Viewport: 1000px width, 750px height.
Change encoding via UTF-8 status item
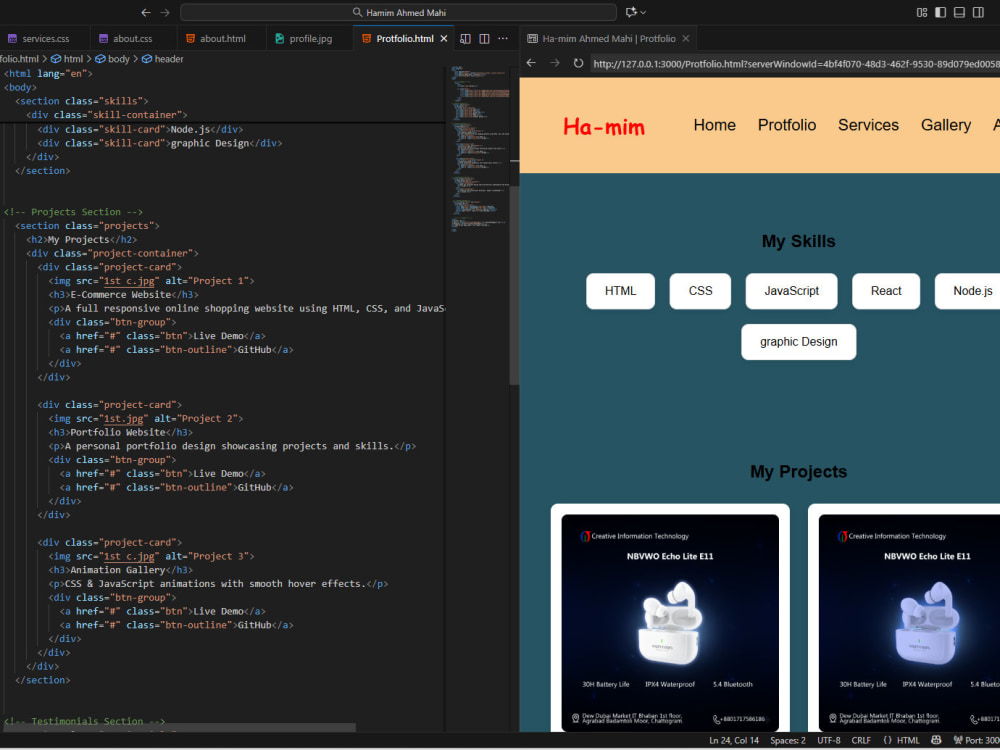point(828,740)
